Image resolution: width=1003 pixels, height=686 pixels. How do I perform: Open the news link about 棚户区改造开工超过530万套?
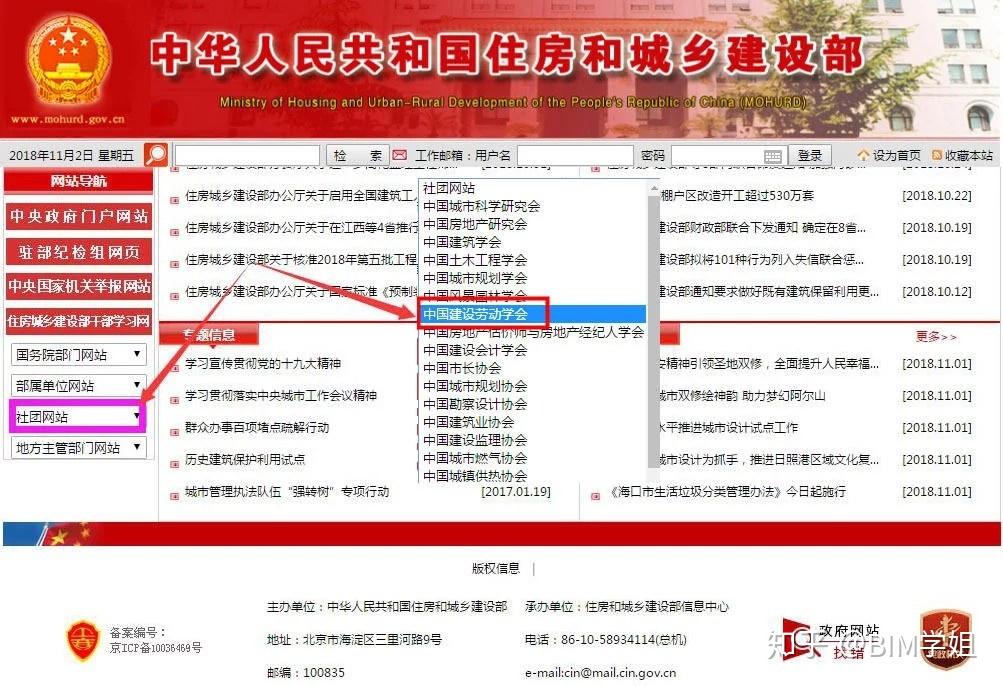pos(737,196)
